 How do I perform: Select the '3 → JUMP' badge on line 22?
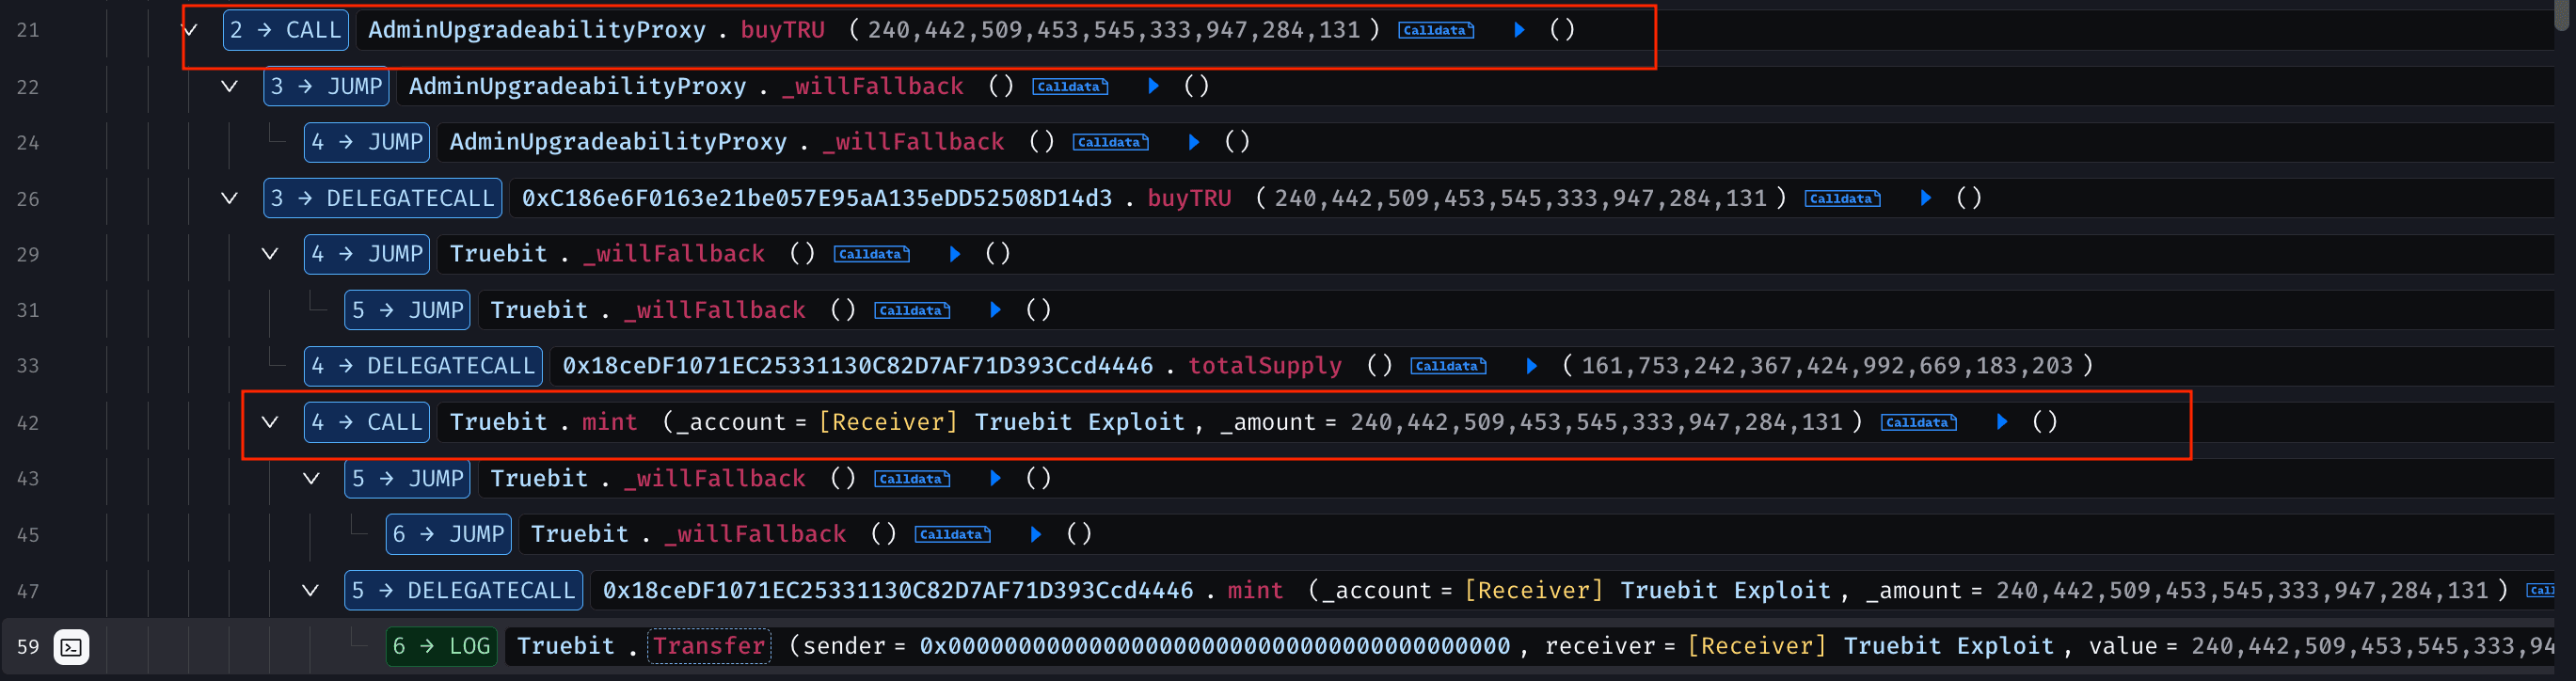pos(326,86)
